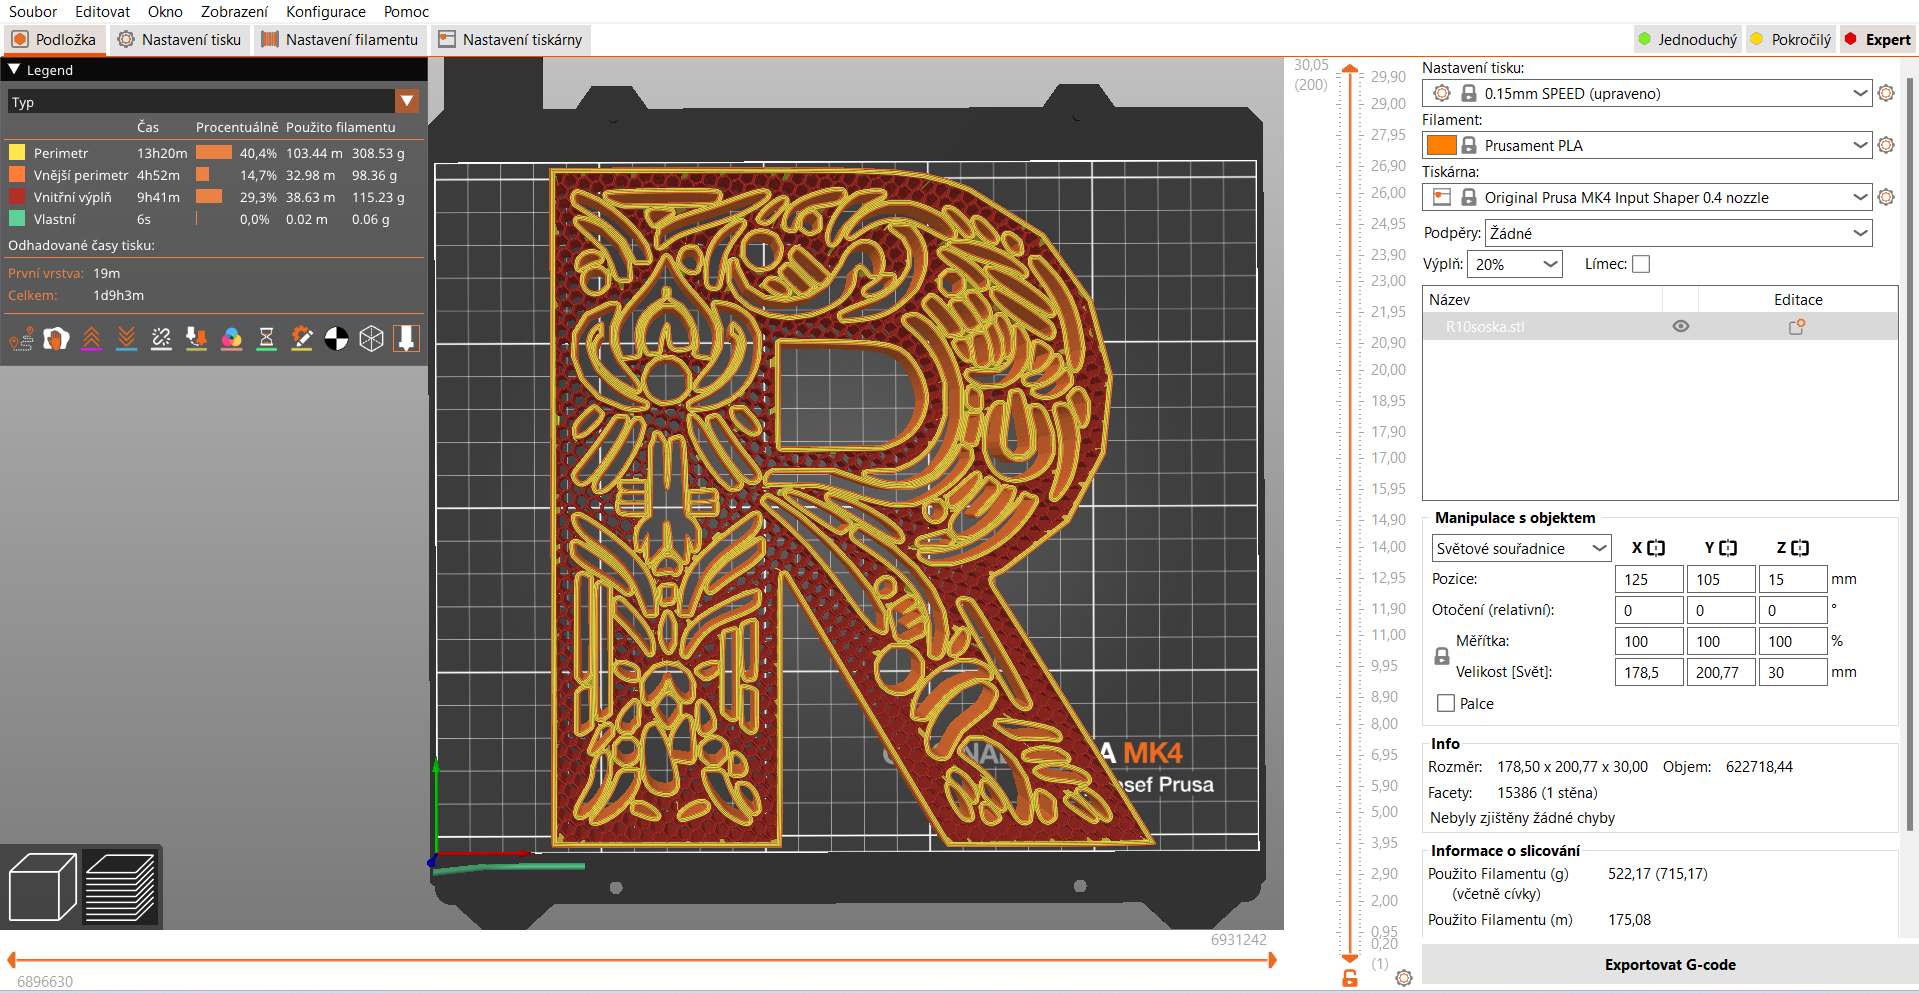This screenshot has width=1919, height=993.
Task: Toggle retractions visibility icon
Action: coord(92,339)
